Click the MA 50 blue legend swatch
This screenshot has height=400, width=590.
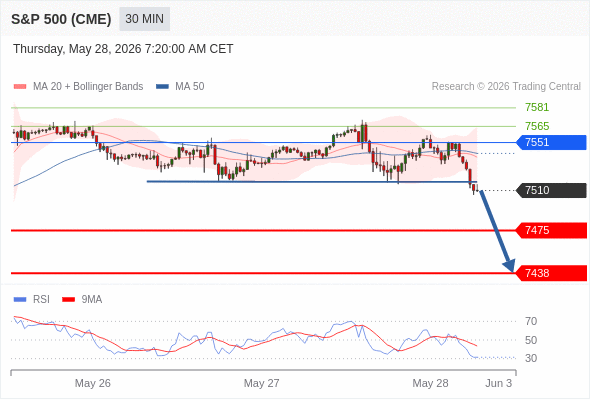[x=163, y=87]
